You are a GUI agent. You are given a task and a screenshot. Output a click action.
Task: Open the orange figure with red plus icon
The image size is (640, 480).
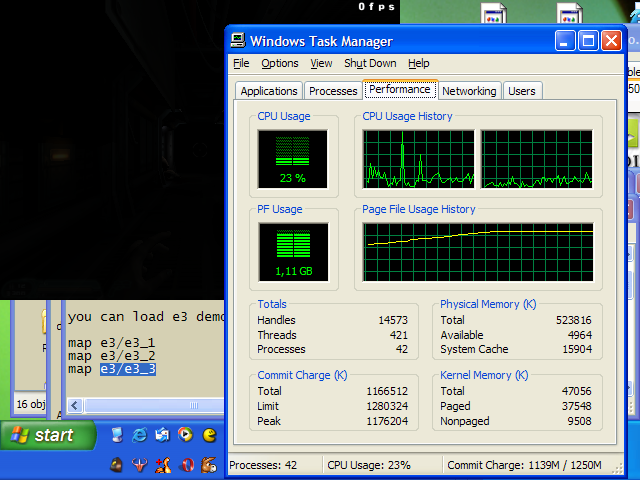click(163, 465)
